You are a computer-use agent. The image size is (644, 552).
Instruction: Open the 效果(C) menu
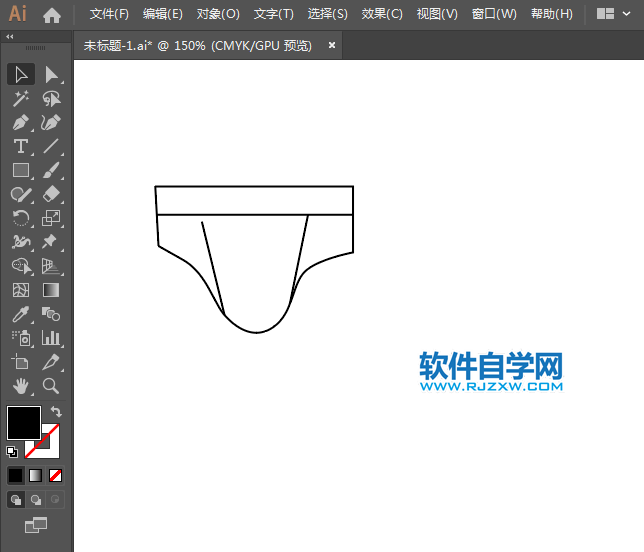(x=381, y=14)
